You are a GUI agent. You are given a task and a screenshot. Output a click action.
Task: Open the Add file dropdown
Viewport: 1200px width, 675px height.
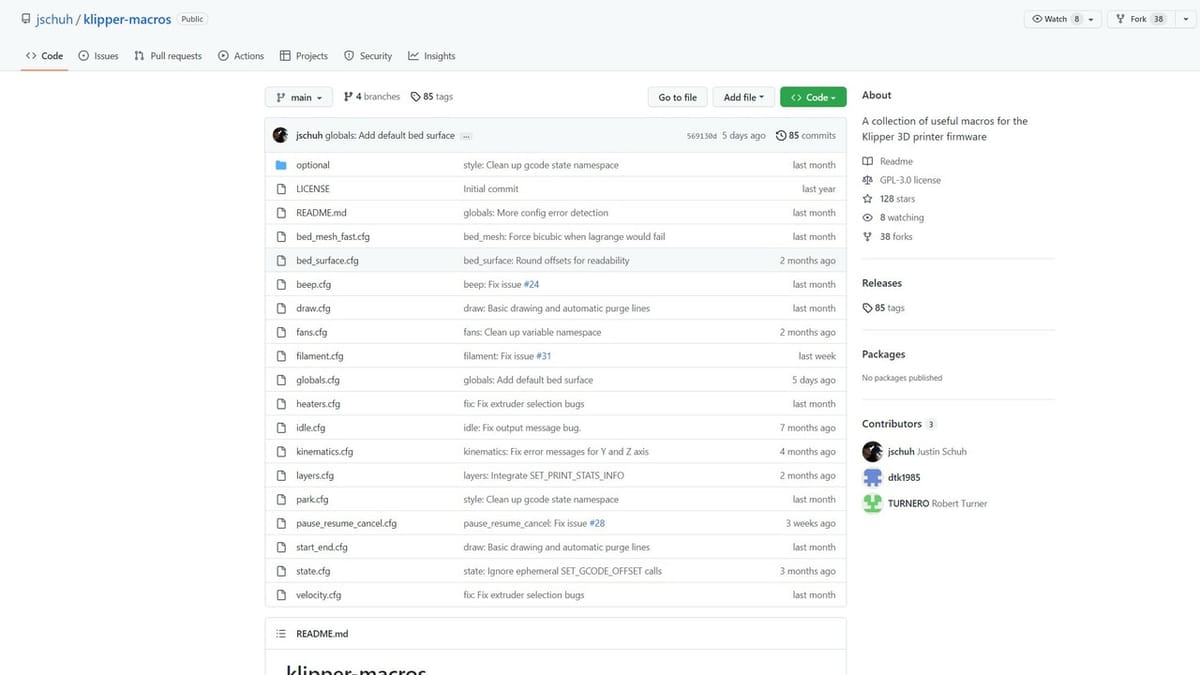744,97
